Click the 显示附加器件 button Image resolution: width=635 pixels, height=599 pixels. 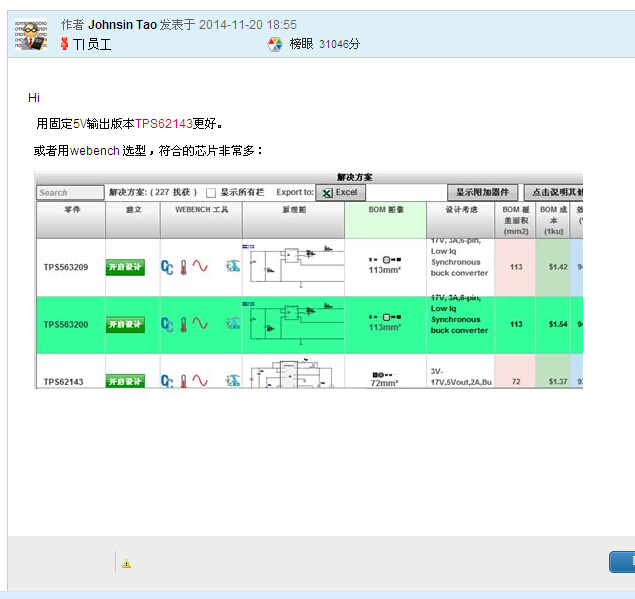coord(482,192)
